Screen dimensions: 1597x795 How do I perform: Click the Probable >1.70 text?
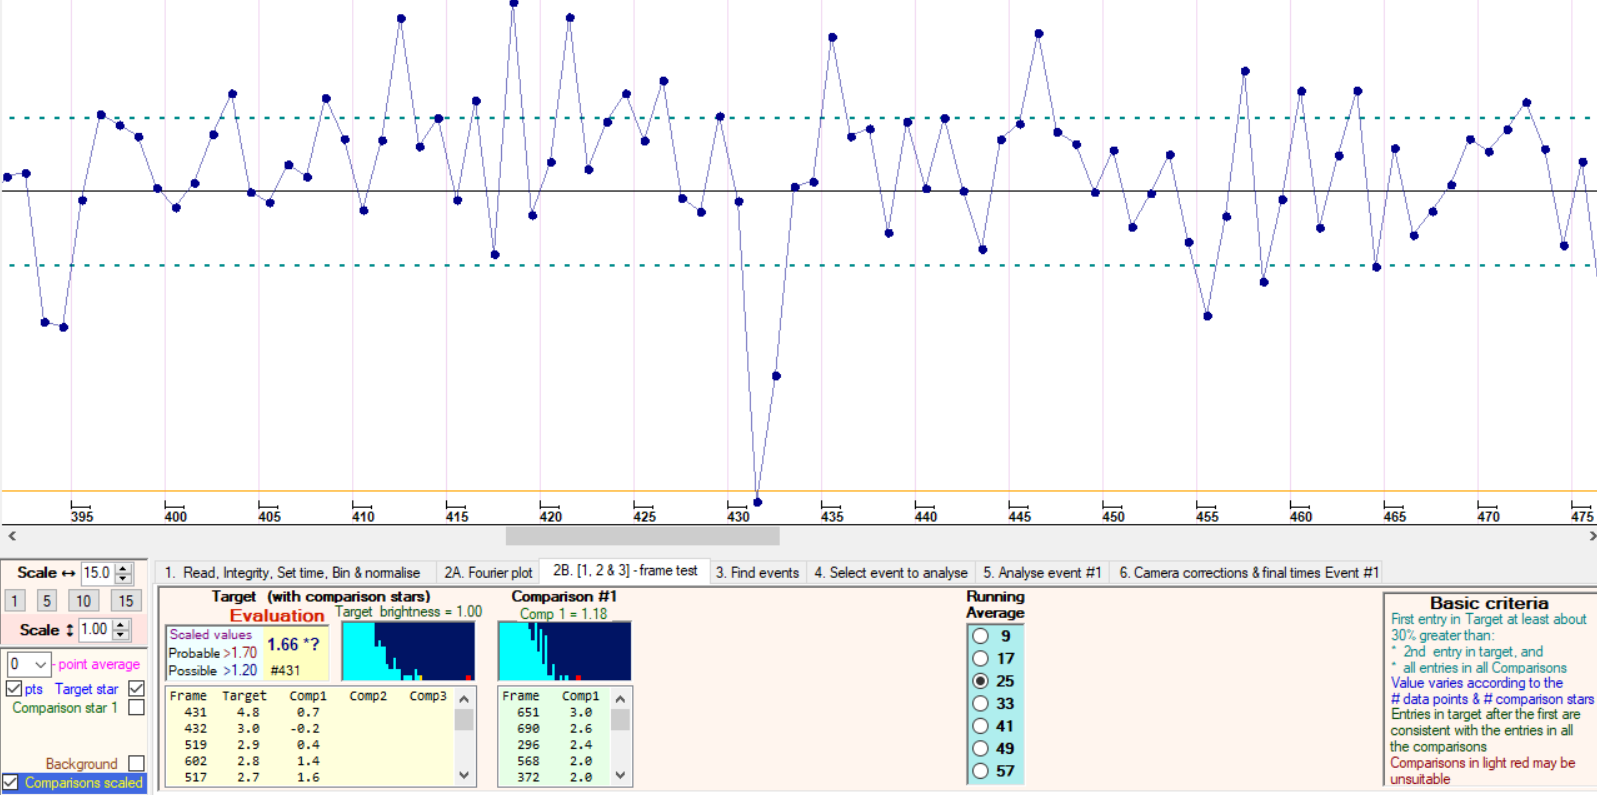pyautogui.click(x=212, y=653)
